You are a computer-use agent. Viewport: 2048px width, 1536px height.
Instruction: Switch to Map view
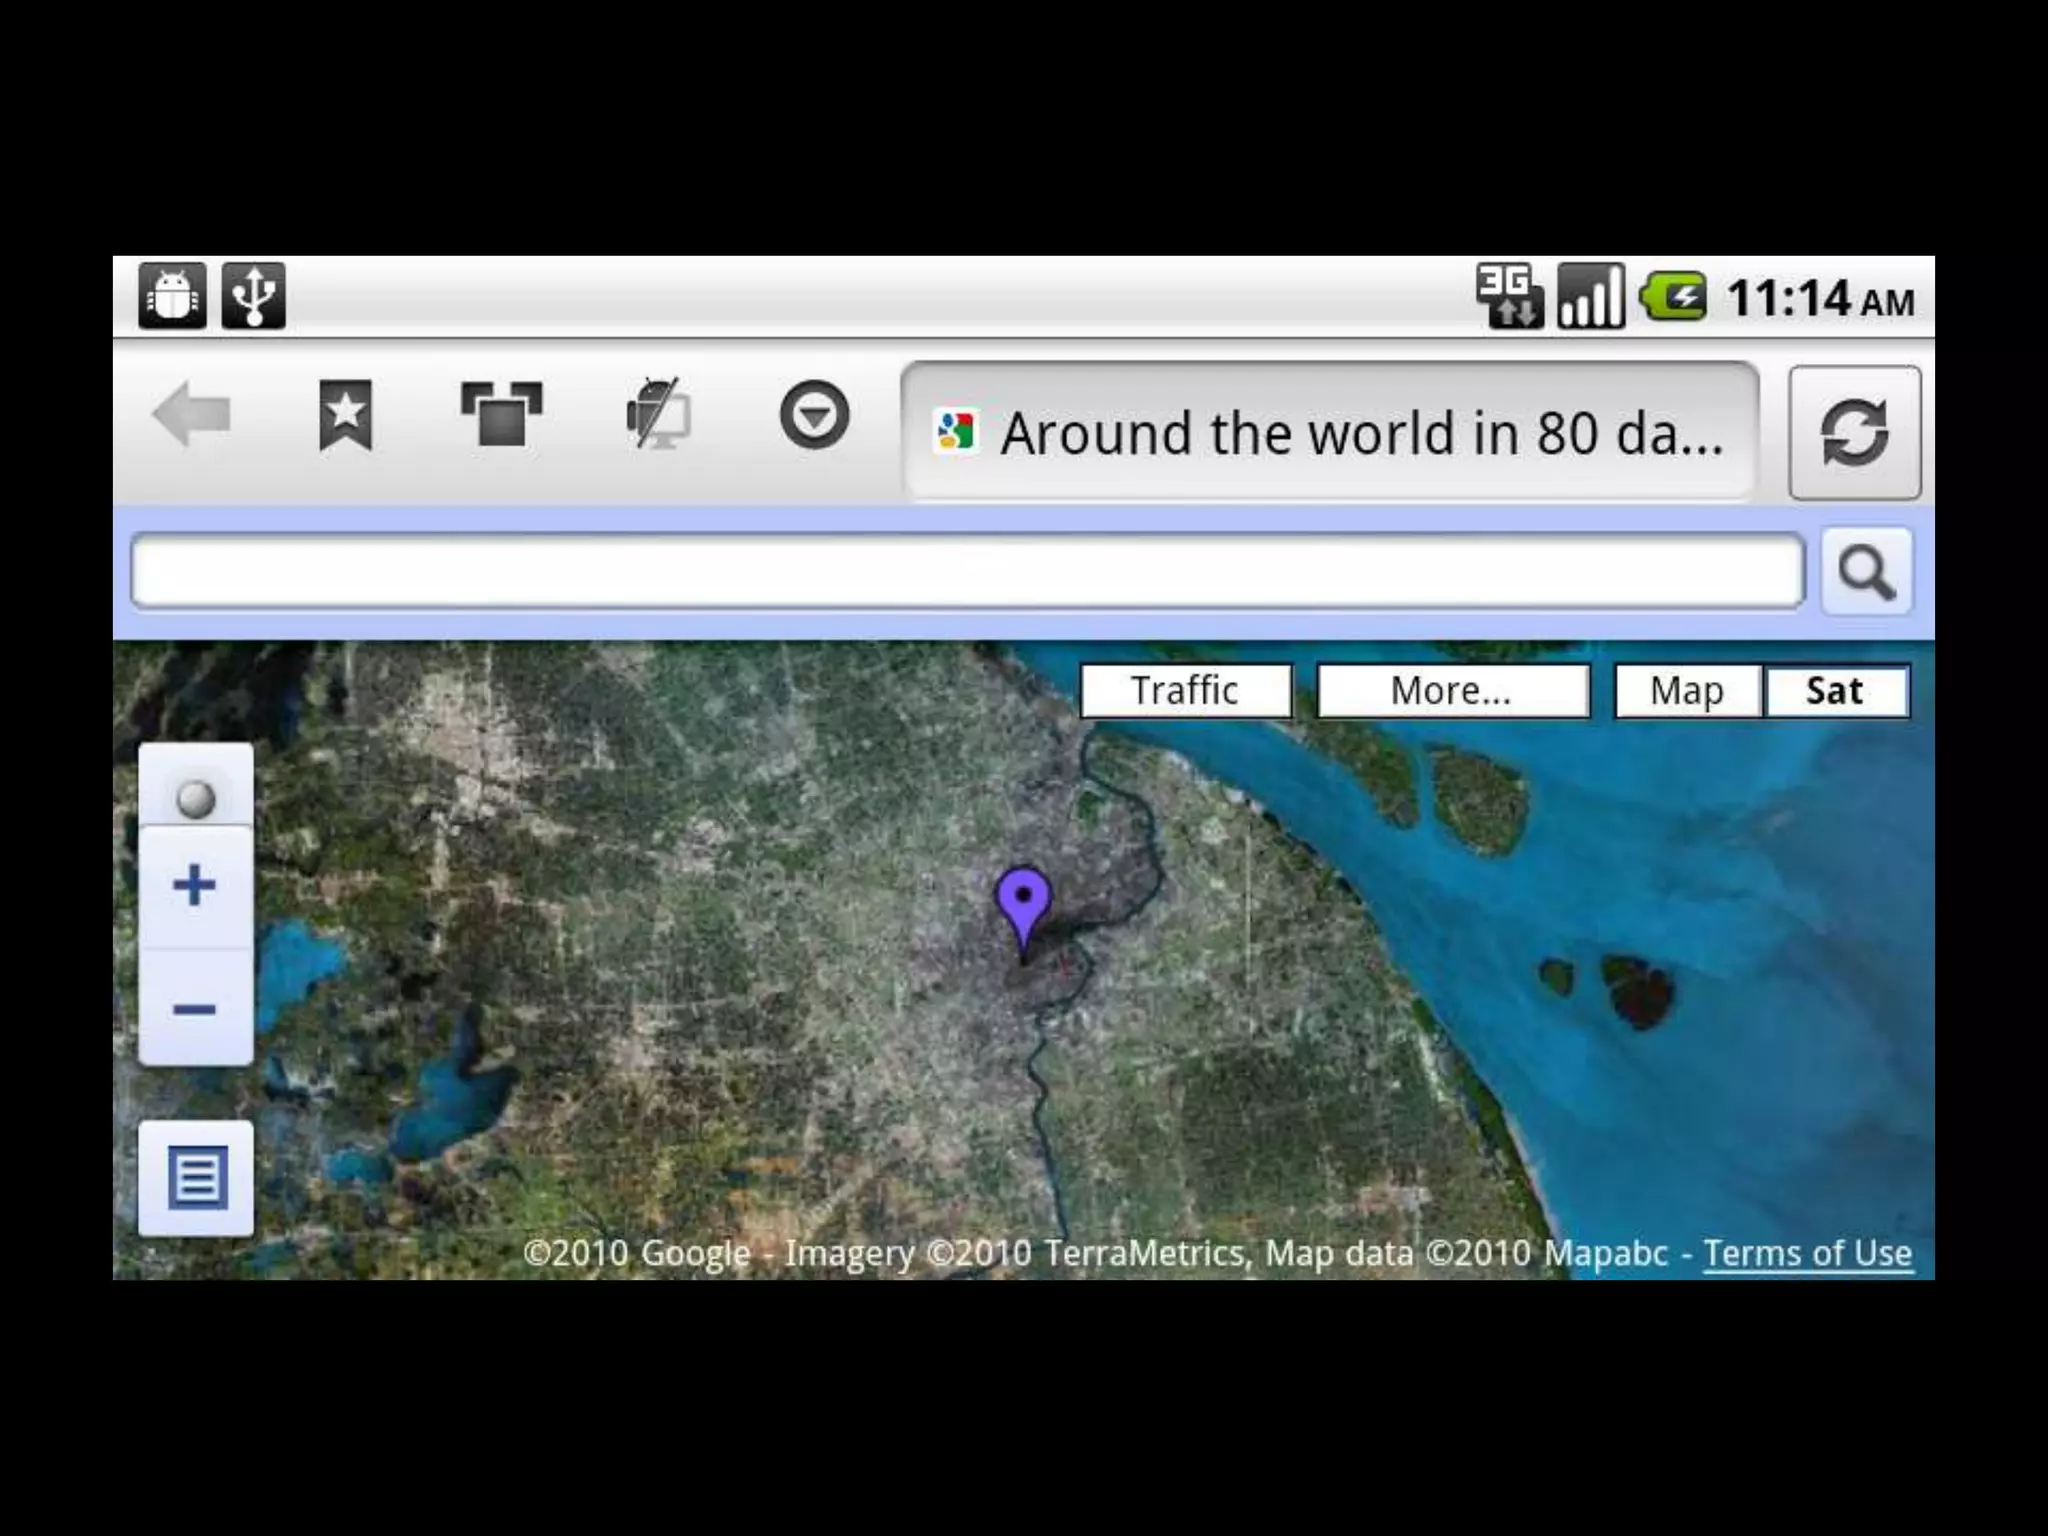(1687, 691)
